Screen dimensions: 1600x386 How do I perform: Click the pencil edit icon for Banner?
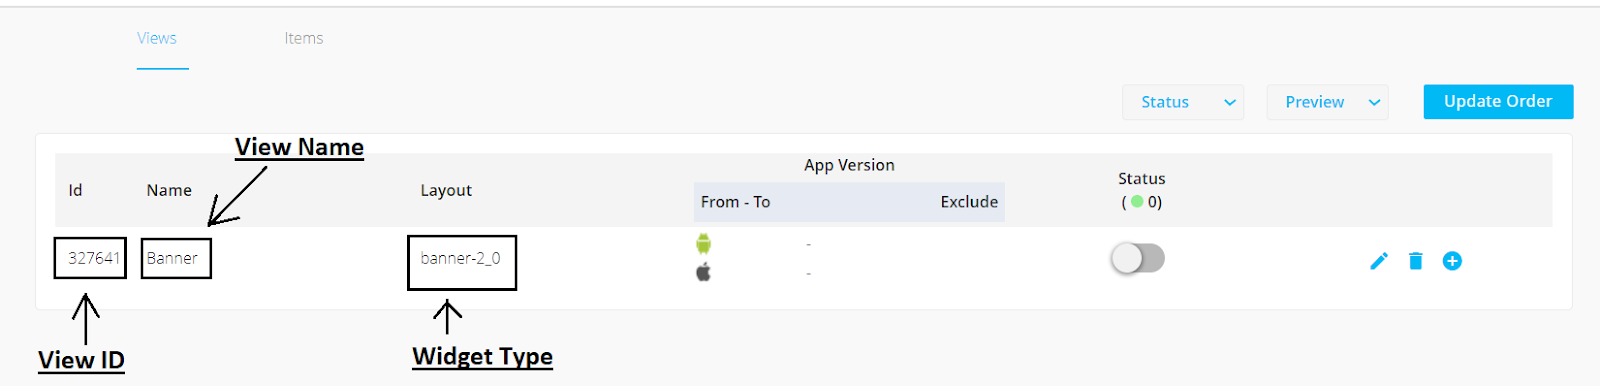(1379, 261)
